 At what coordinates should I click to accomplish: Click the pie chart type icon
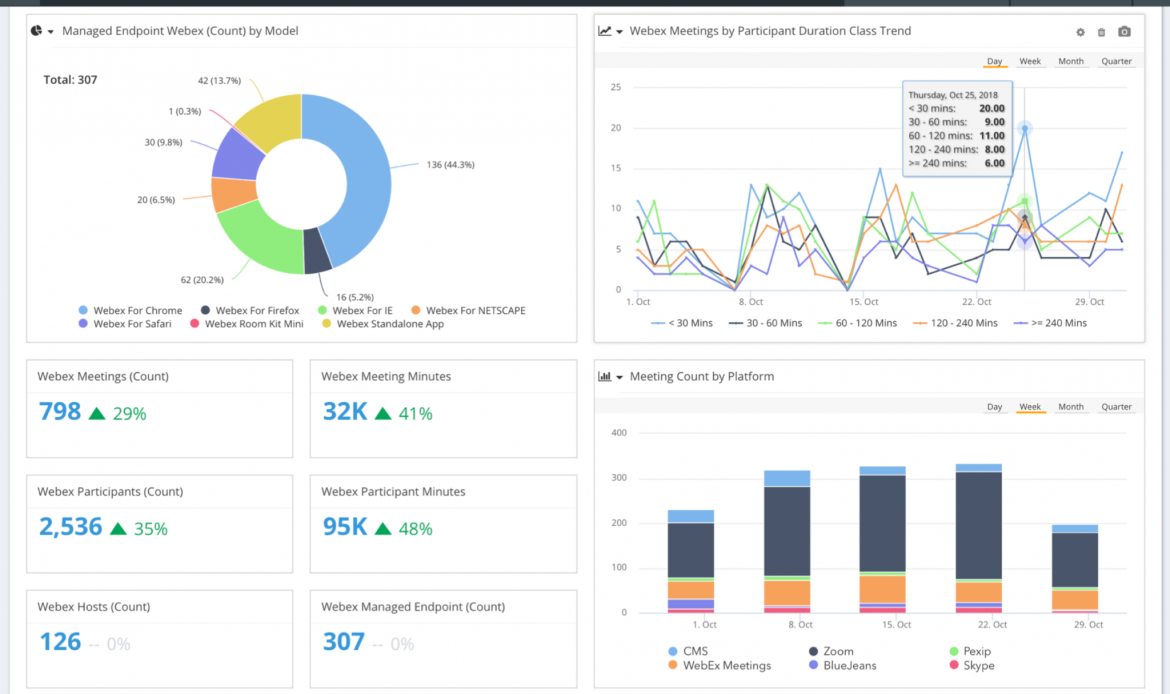[x=36, y=31]
